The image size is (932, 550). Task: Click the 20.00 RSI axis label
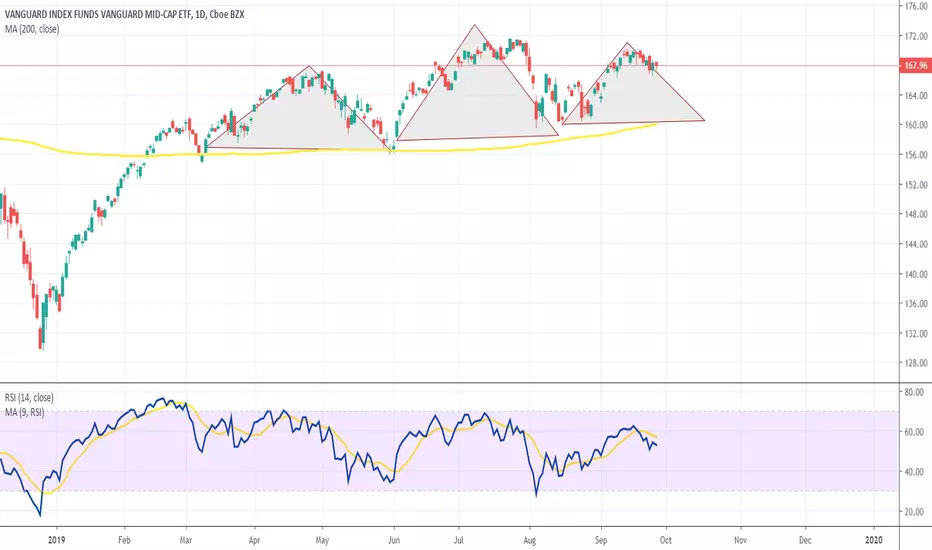(914, 511)
